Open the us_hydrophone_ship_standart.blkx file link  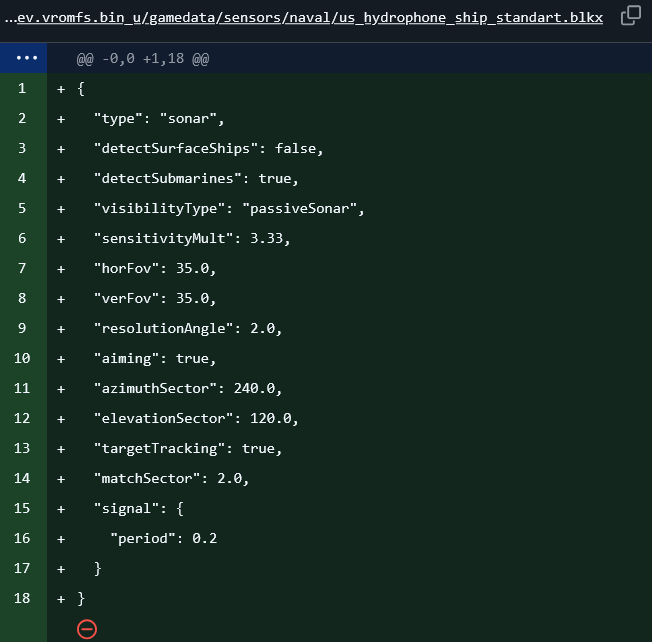point(310,18)
